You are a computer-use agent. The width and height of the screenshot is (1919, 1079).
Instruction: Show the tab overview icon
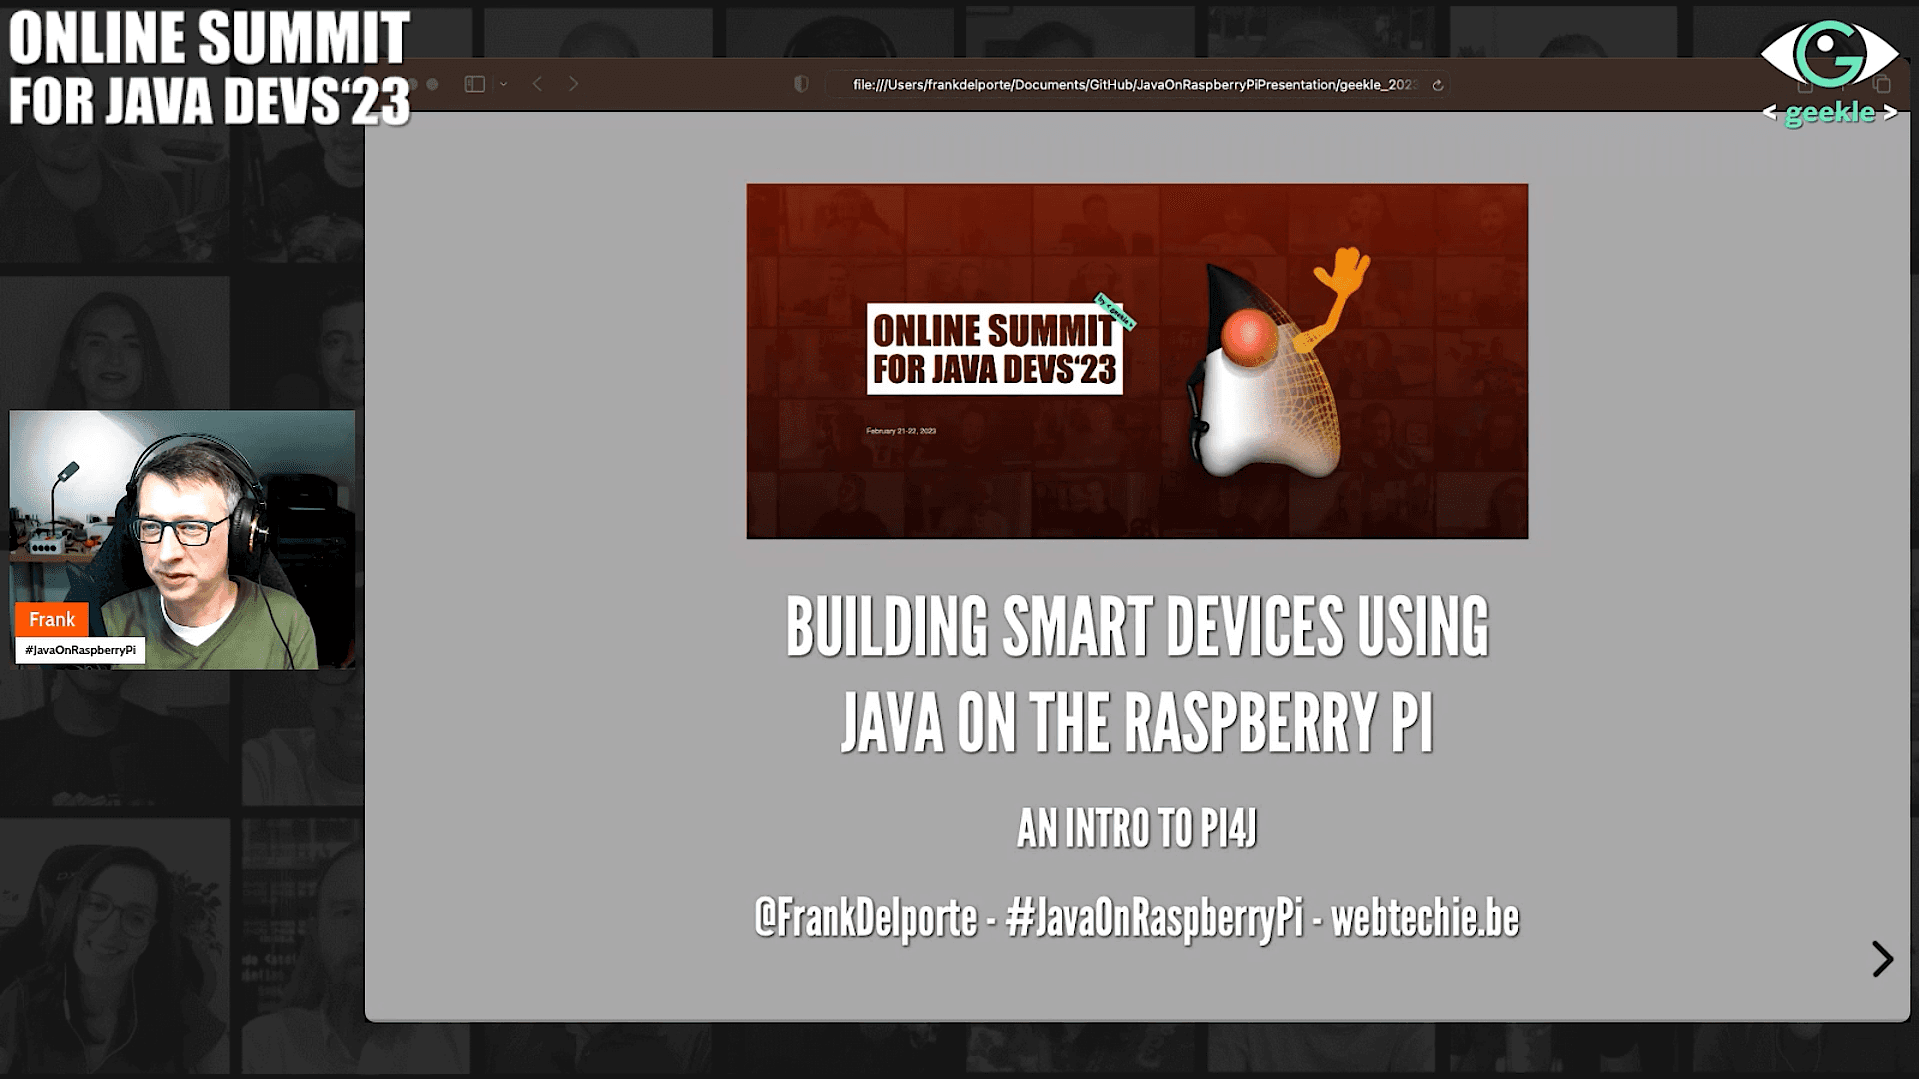click(1882, 84)
